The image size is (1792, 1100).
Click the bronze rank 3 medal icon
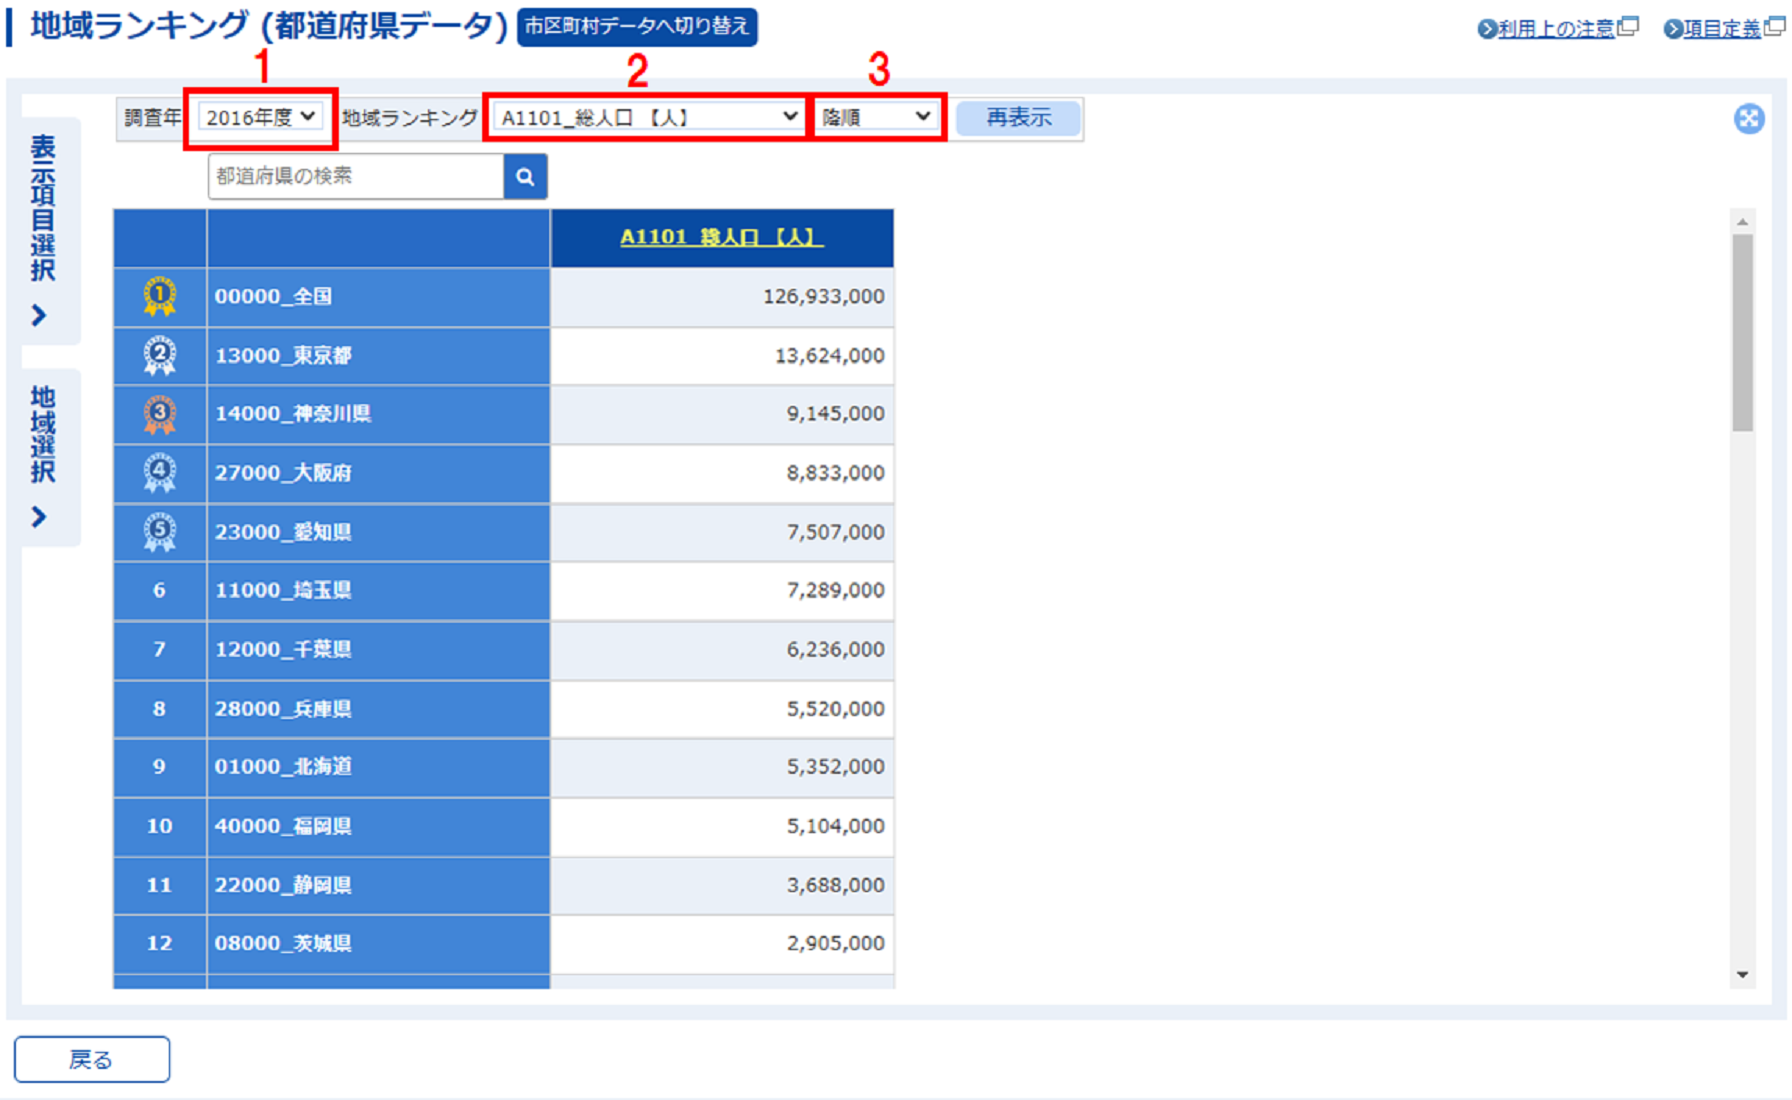point(159,414)
